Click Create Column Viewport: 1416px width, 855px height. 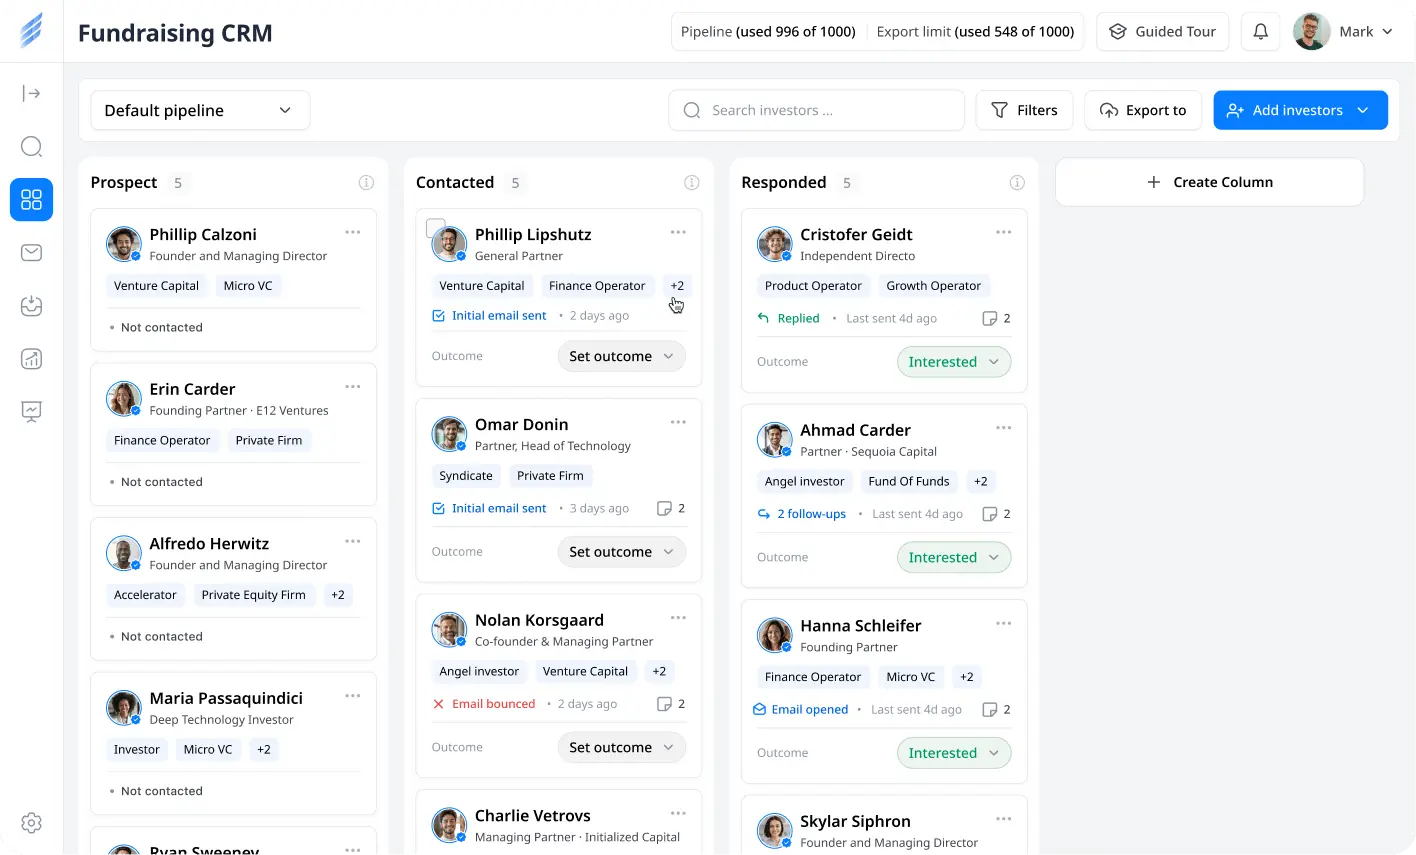pyautogui.click(x=1210, y=182)
